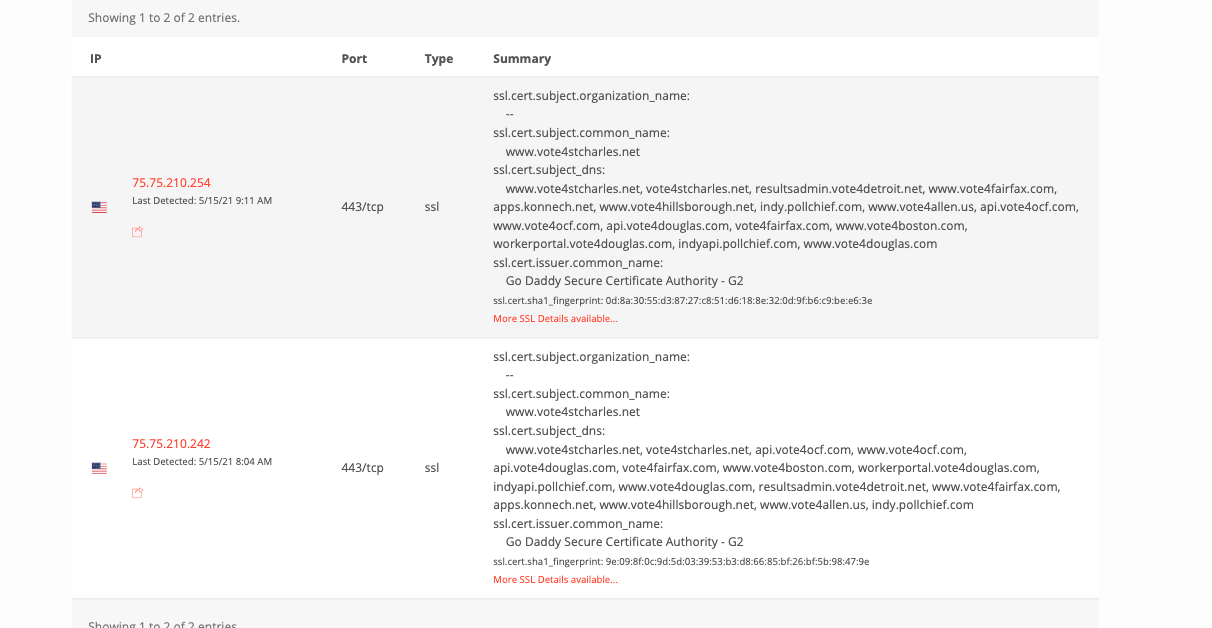Screen dimensions: 1212x628
Task: Open the 75.75.210.254 IP address link
Action: 171,183
